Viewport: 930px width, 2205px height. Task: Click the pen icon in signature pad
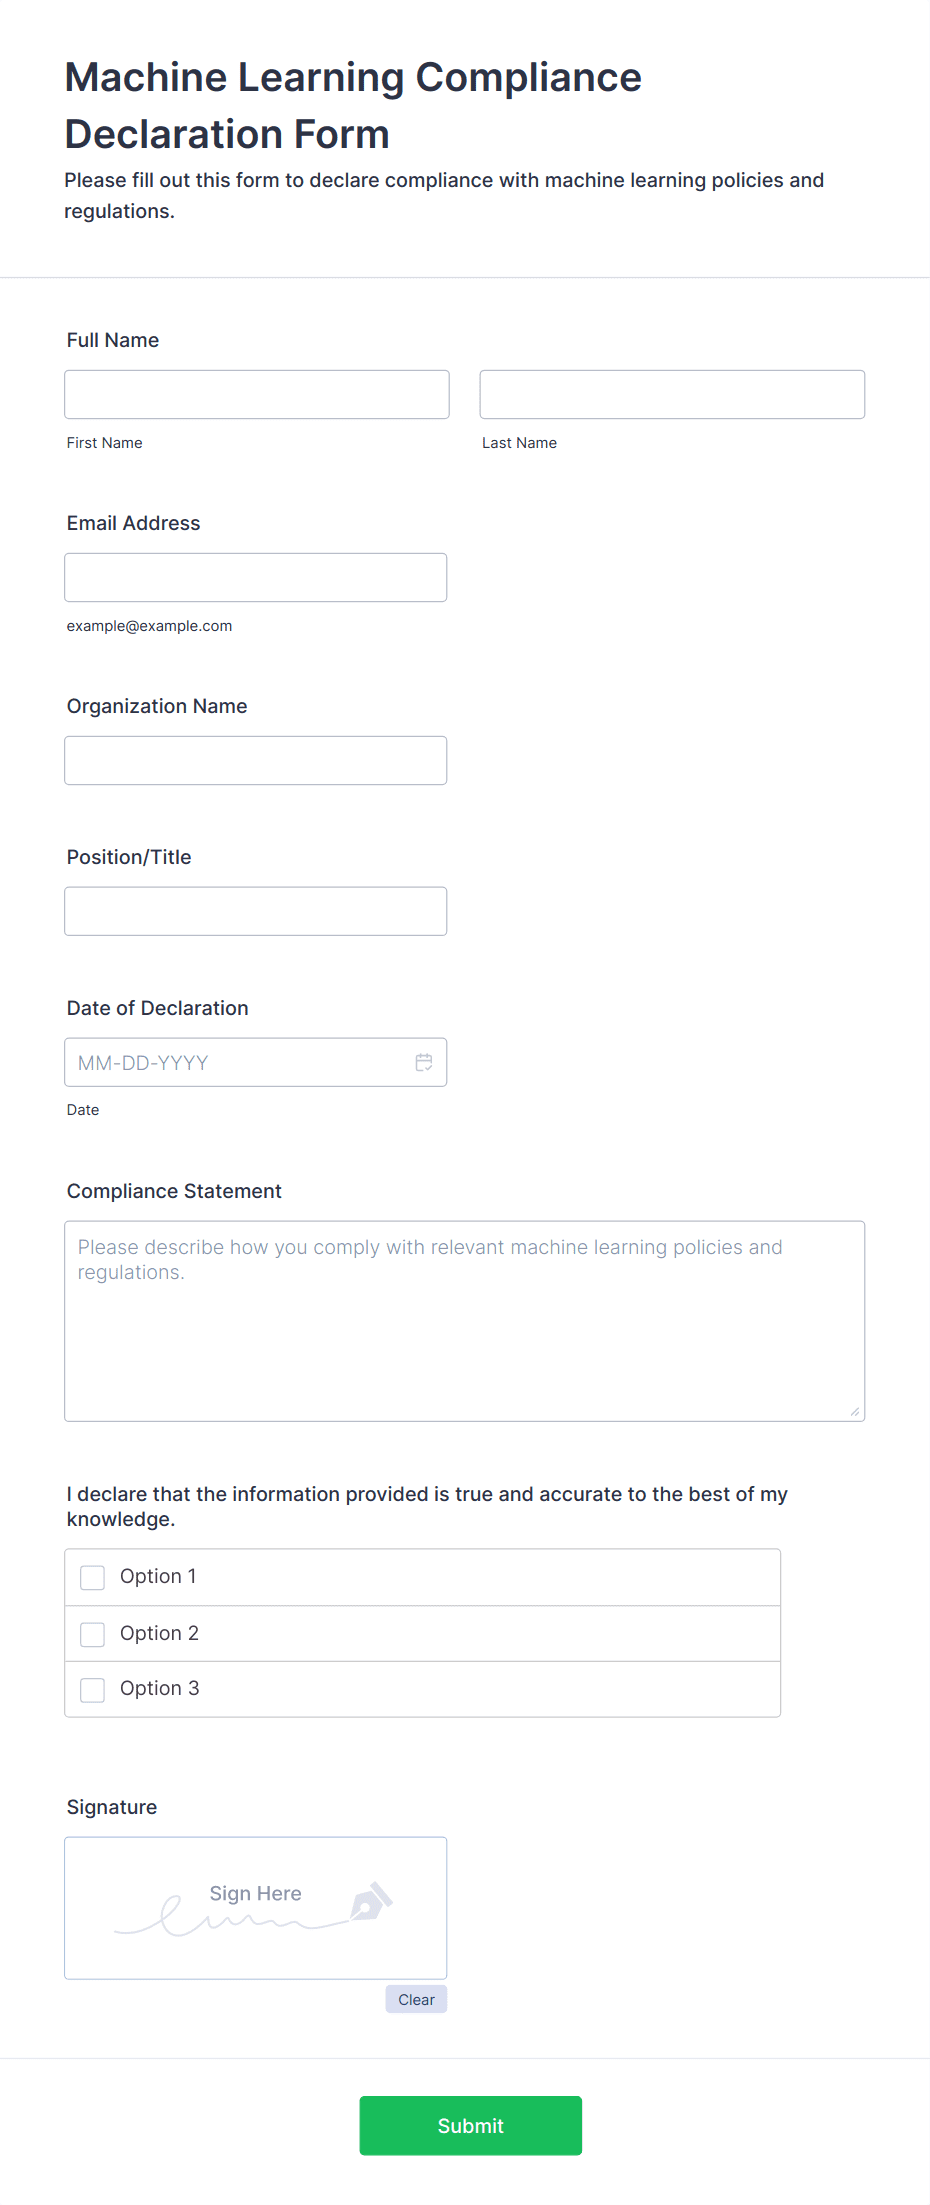coord(371,1901)
